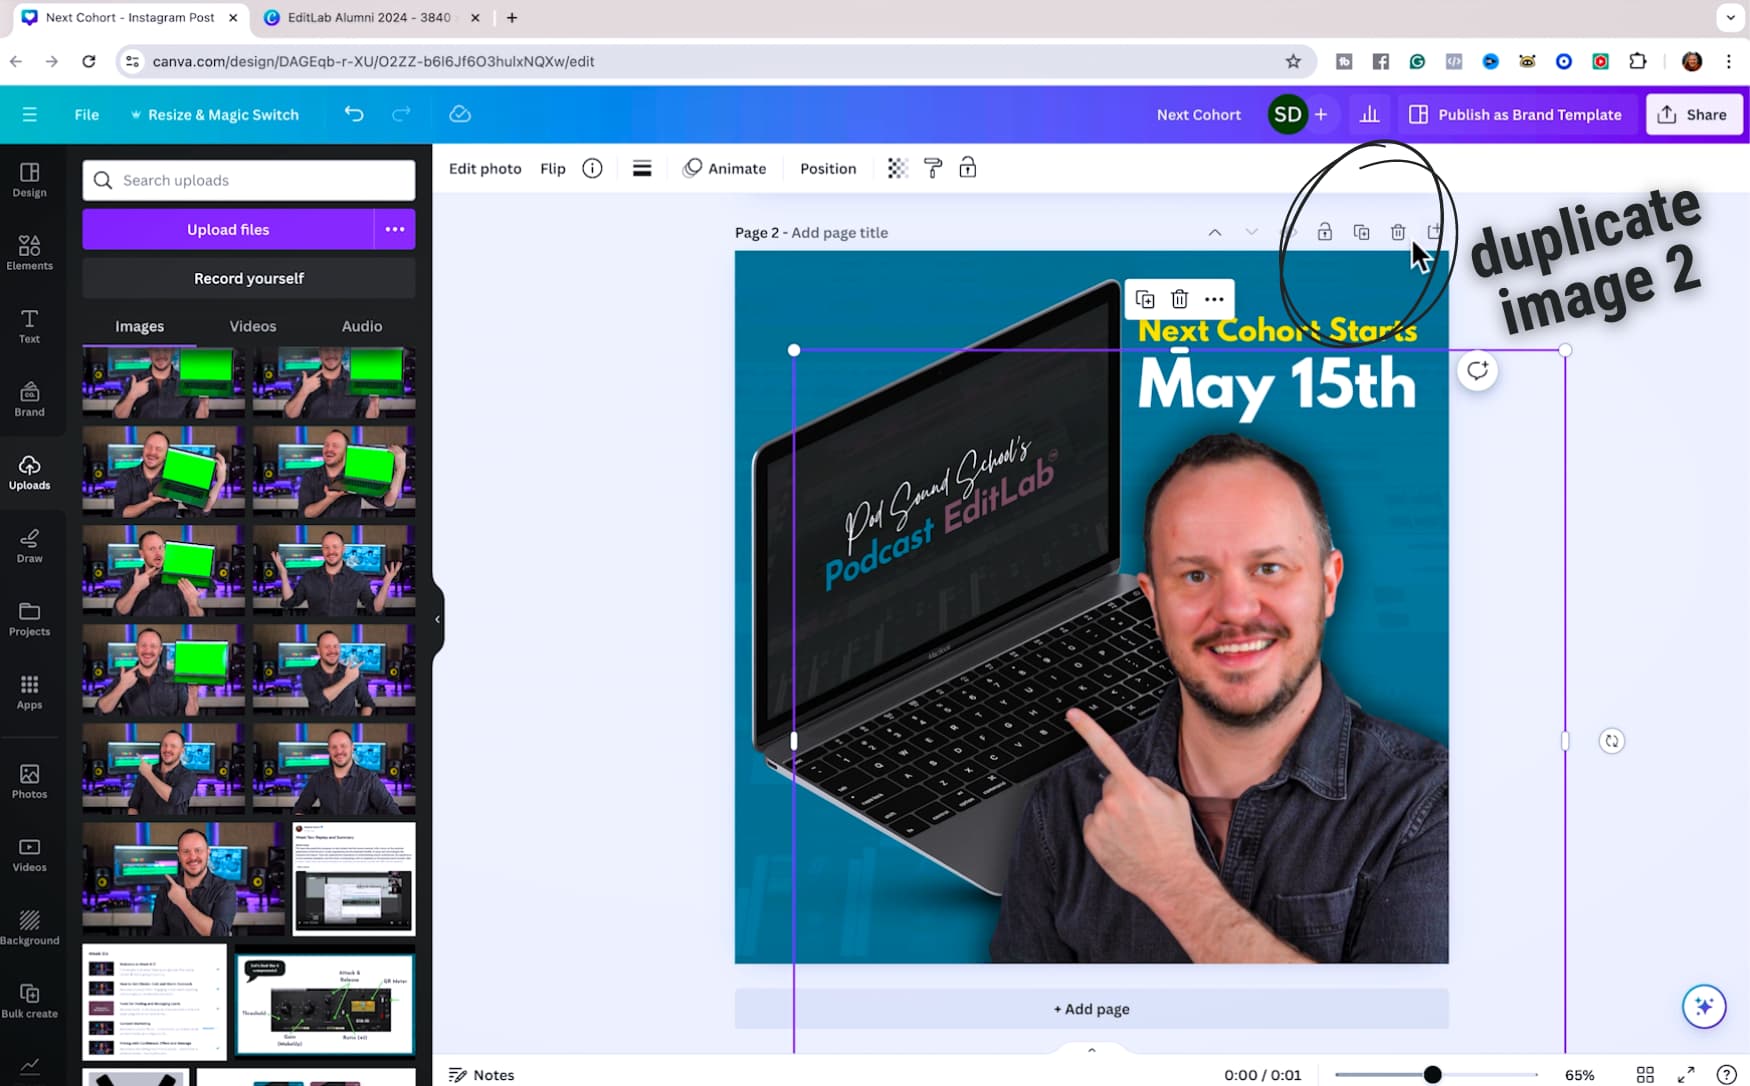Switch to the Images tab
1750x1086 pixels.
139,326
